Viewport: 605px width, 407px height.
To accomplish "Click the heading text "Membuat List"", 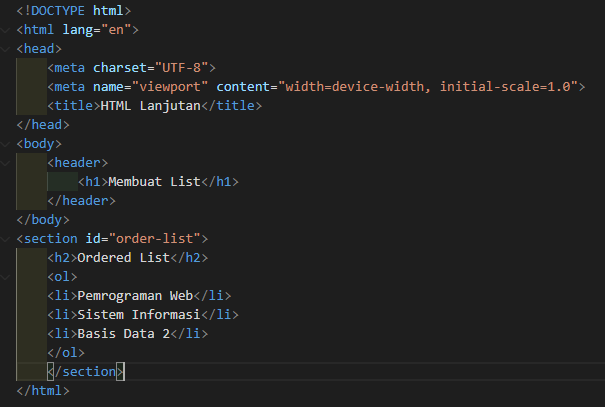I will 154,182.
